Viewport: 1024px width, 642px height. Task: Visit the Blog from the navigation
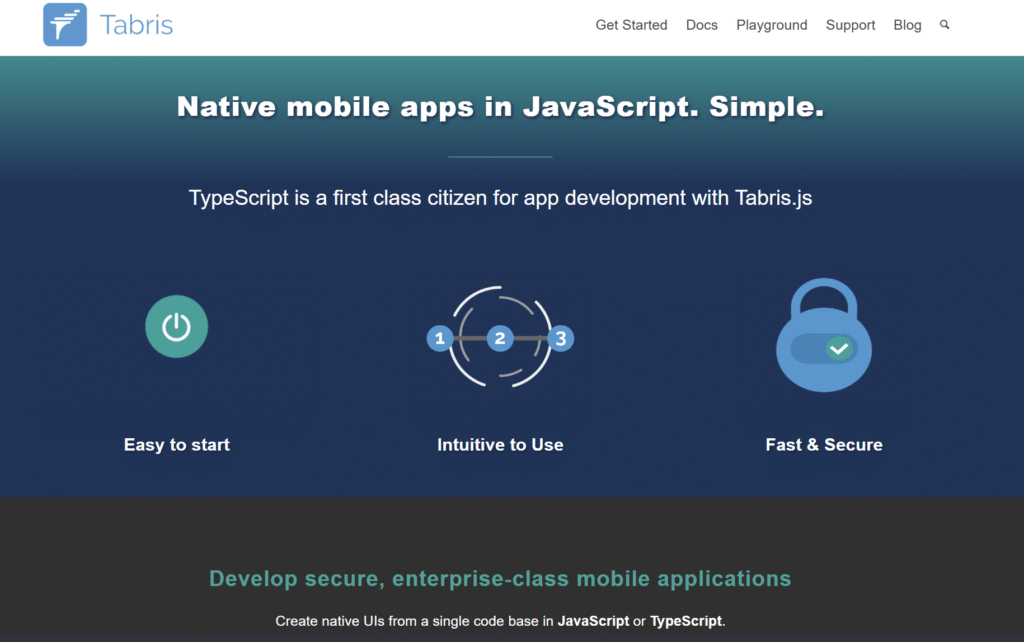click(x=907, y=25)
